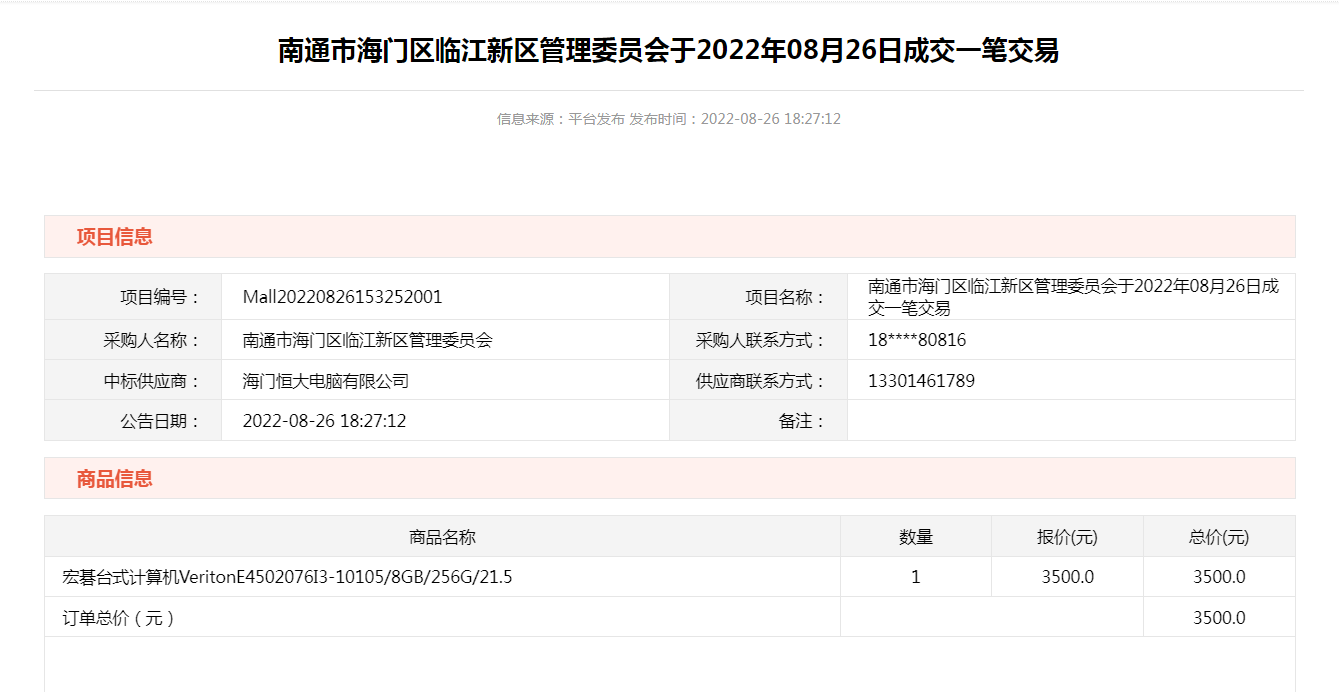Image resolution: width=1339 pixels, height=692 pixels.
Task: Click the 报价(元) column header
Action: 1067,537
